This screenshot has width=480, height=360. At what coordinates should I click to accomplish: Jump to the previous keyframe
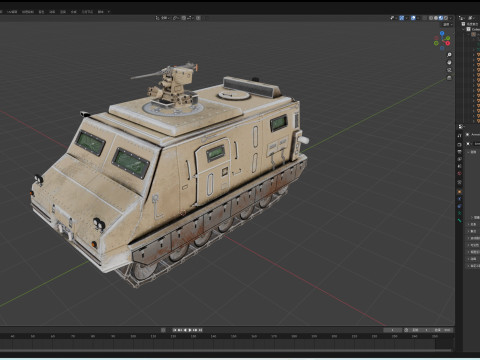click(180, 330)
